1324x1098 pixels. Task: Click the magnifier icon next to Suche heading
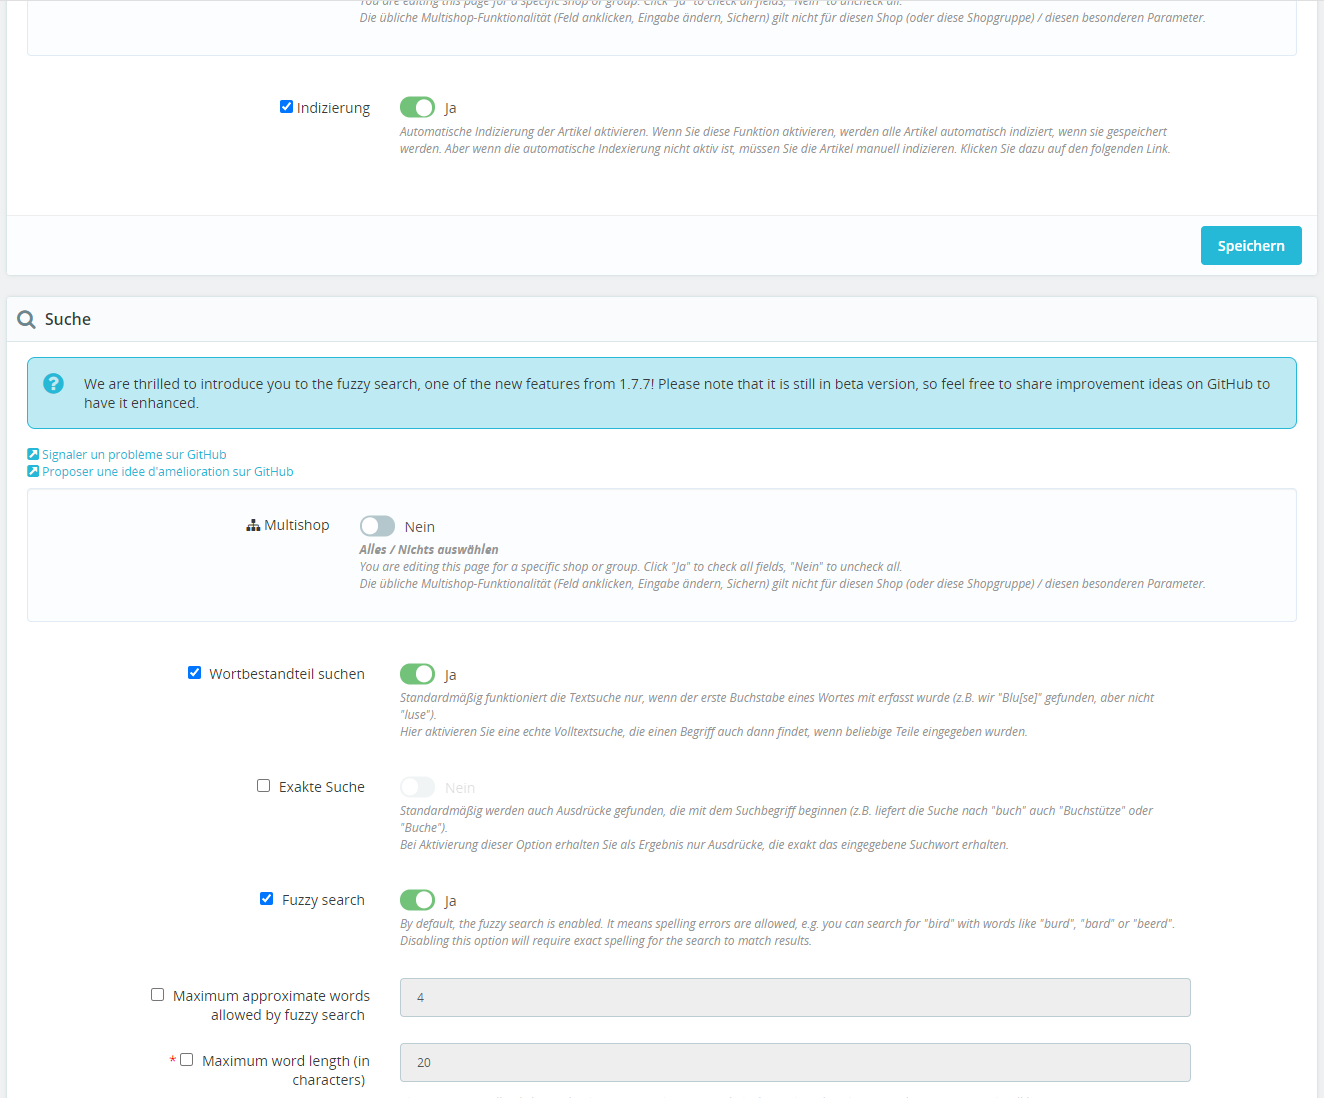[27, 320]
